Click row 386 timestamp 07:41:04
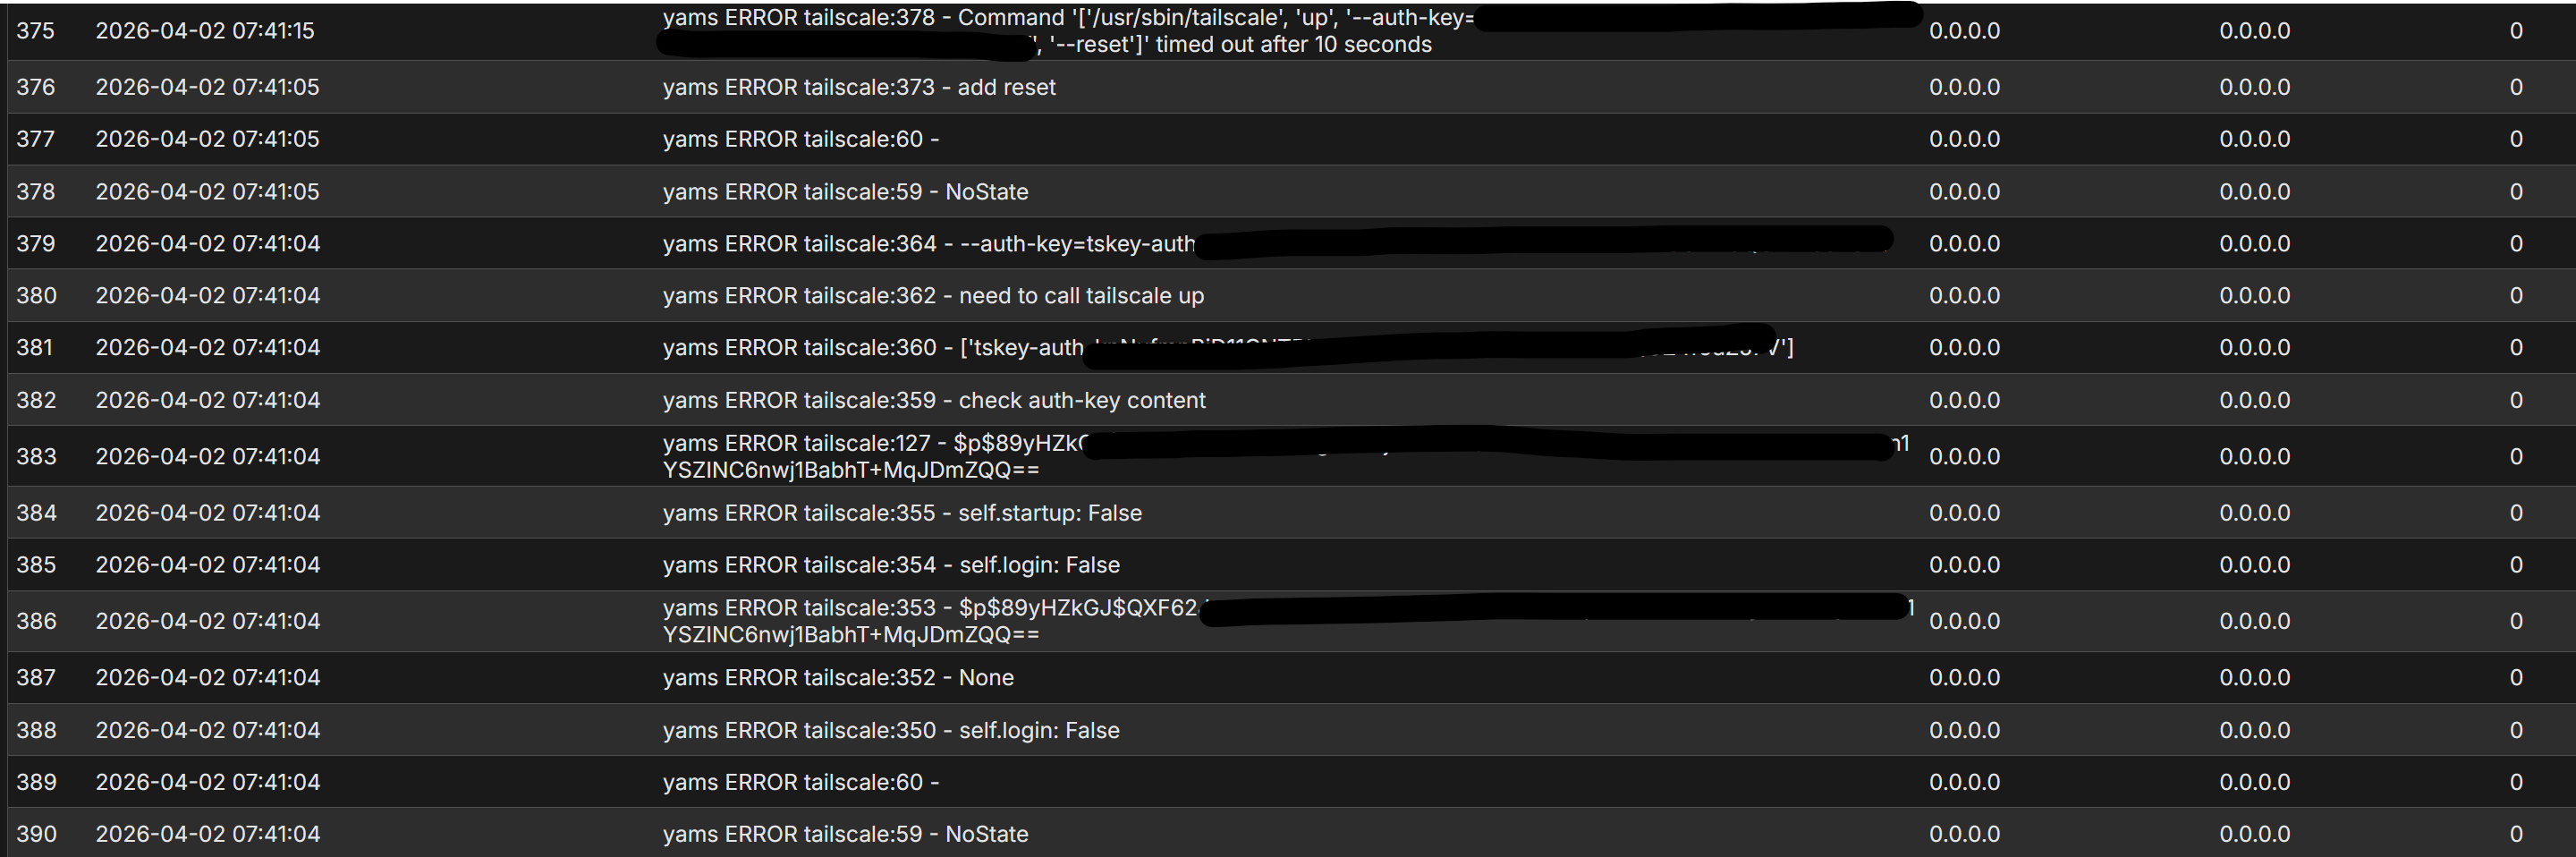 click(207, 621)
